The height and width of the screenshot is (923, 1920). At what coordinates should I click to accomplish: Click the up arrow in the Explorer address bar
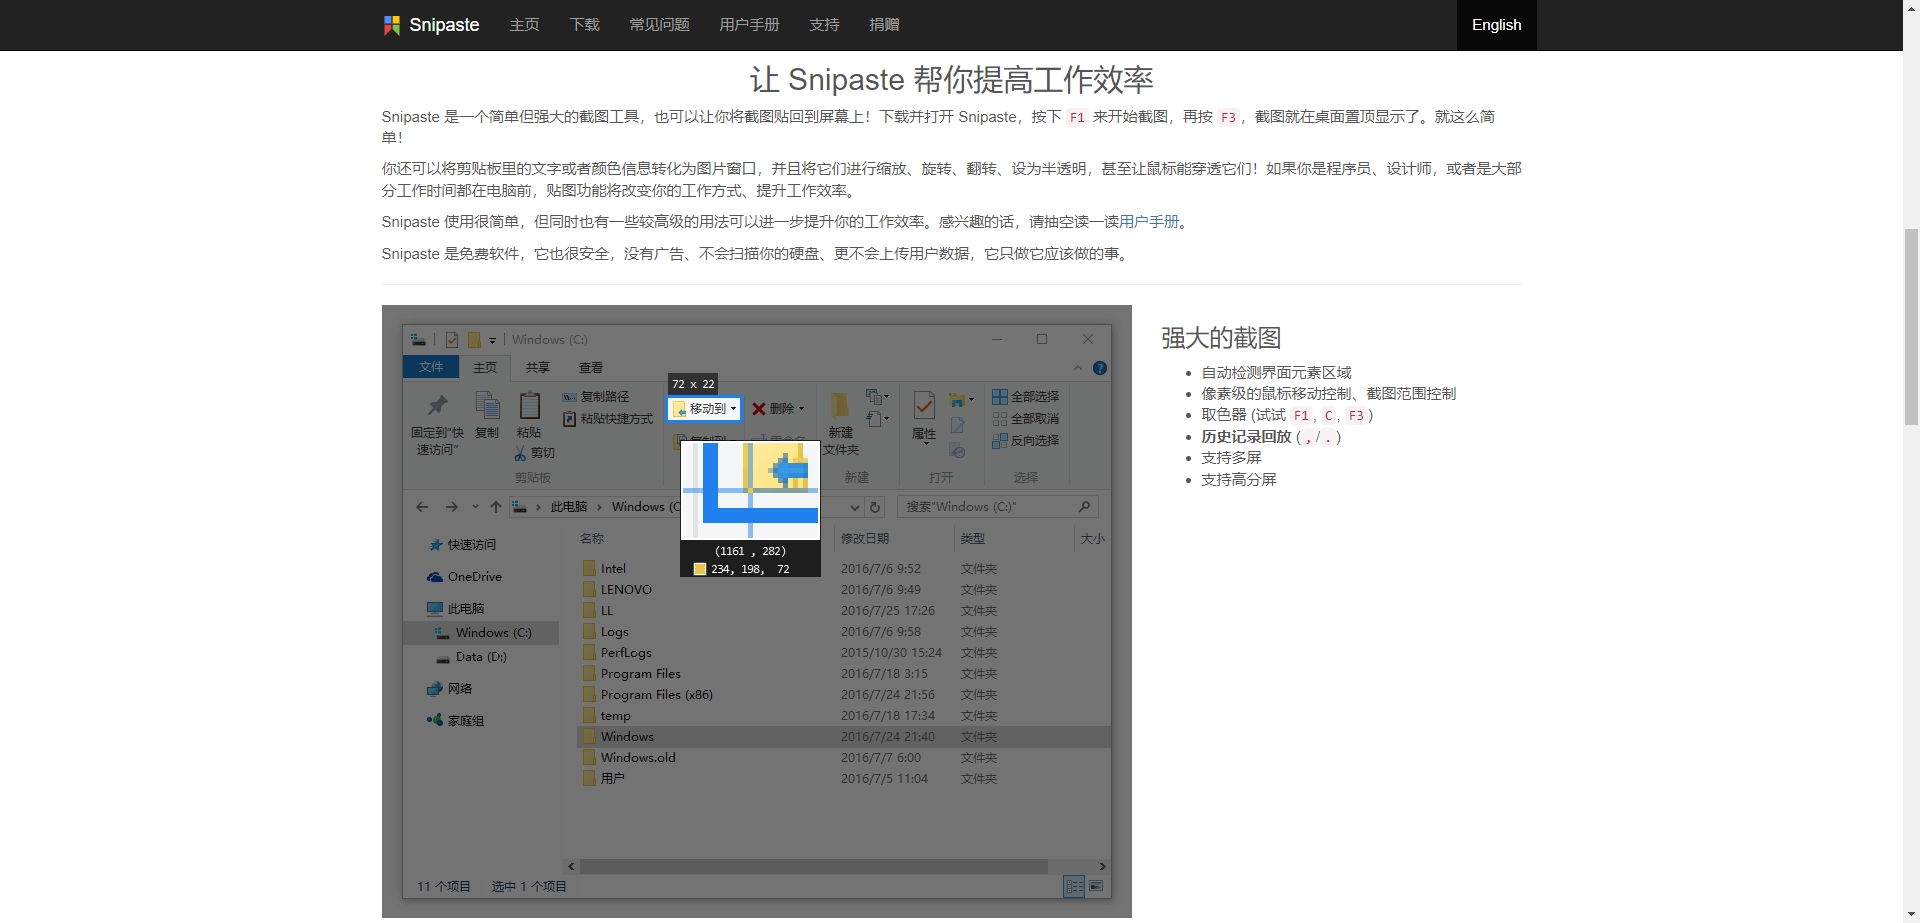[x=496, y=507]
